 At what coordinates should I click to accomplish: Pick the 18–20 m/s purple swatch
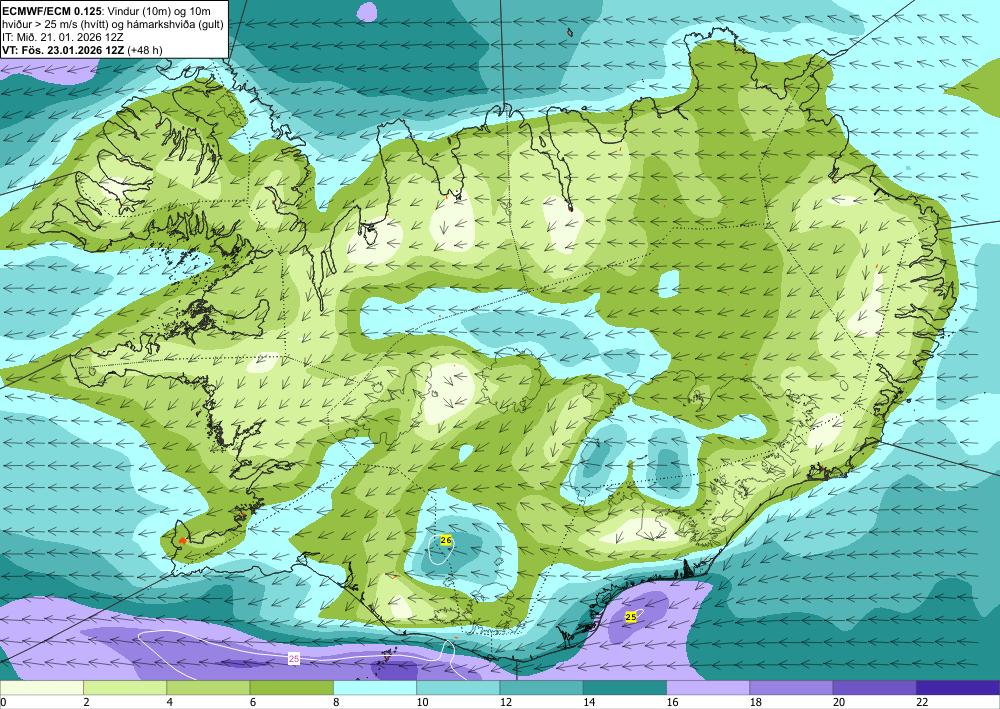791,688
